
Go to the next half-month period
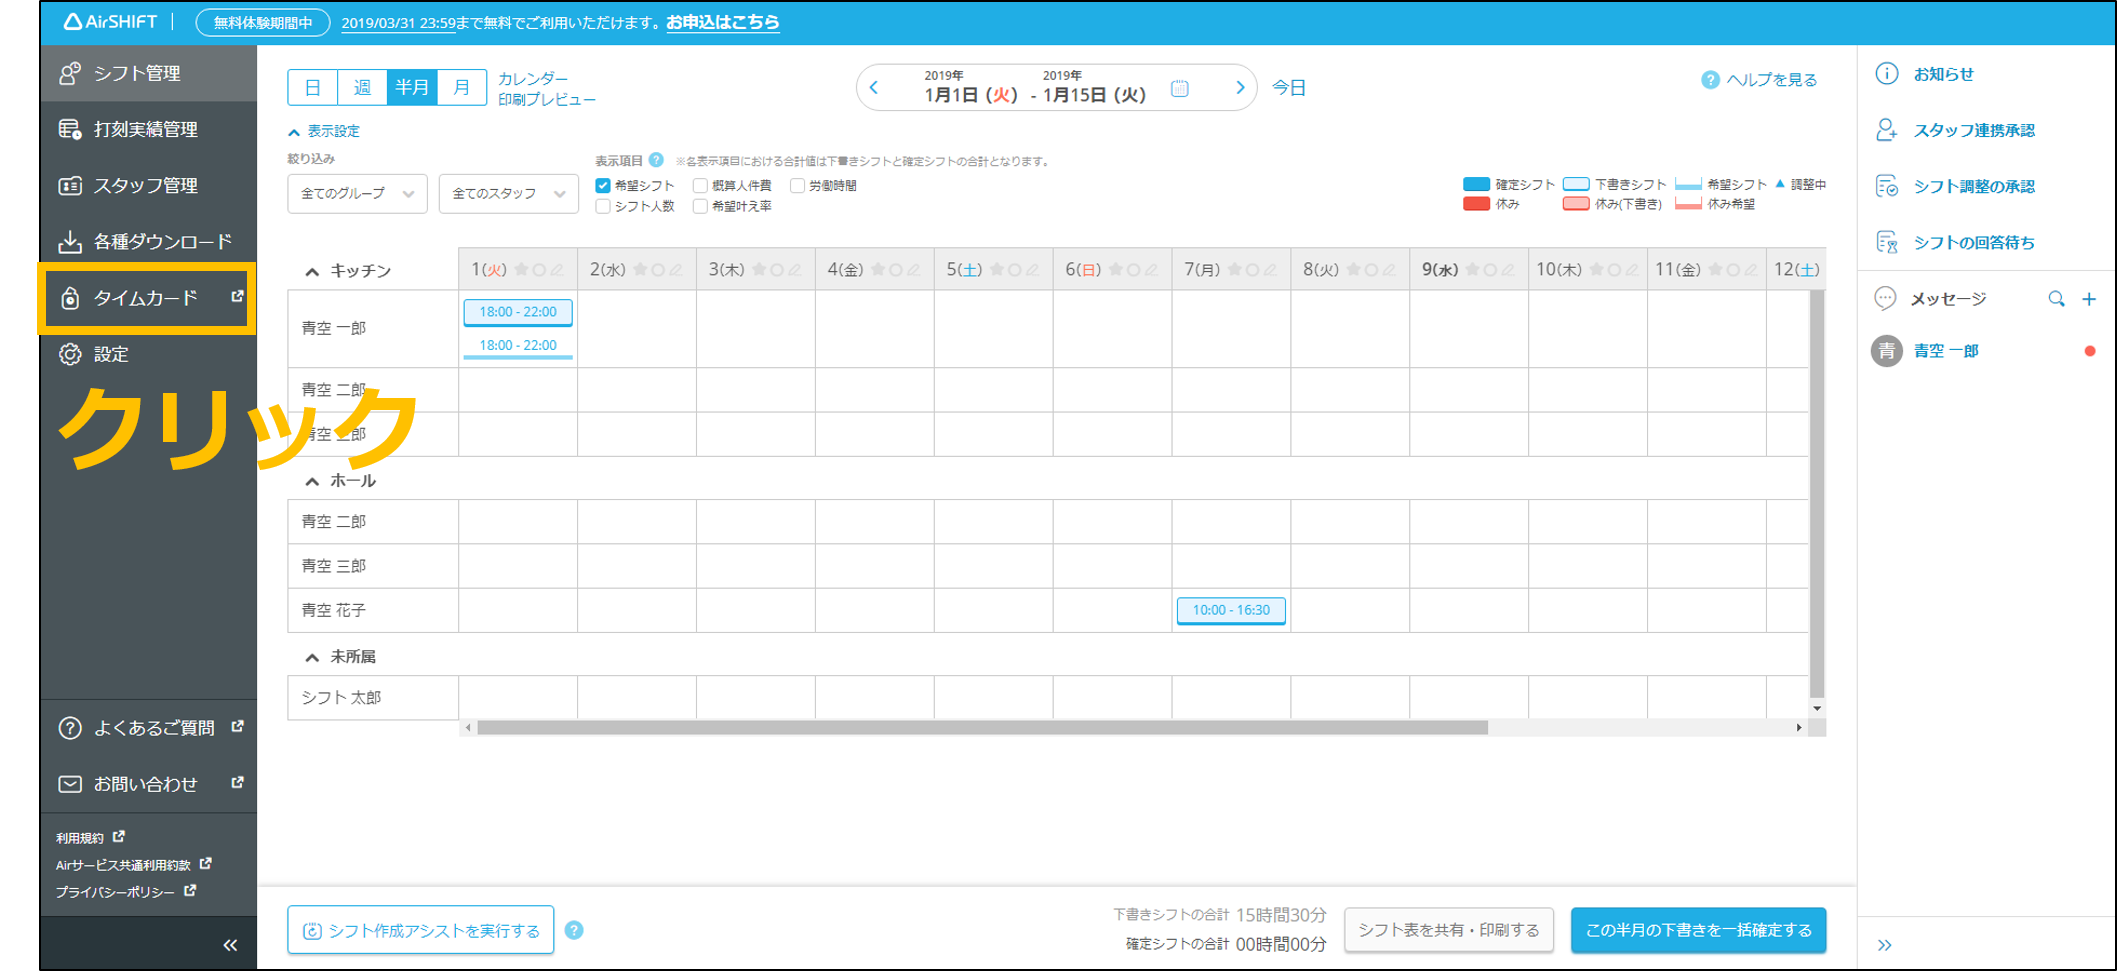coord(1240,88)
